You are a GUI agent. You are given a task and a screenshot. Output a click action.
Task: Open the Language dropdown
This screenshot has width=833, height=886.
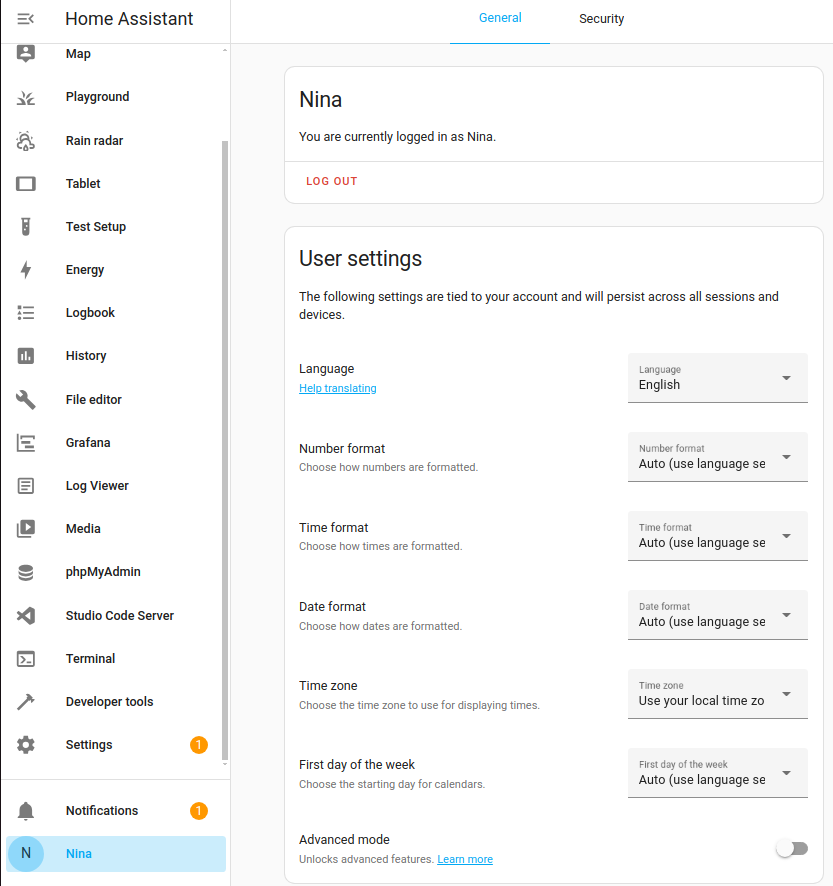717,378
